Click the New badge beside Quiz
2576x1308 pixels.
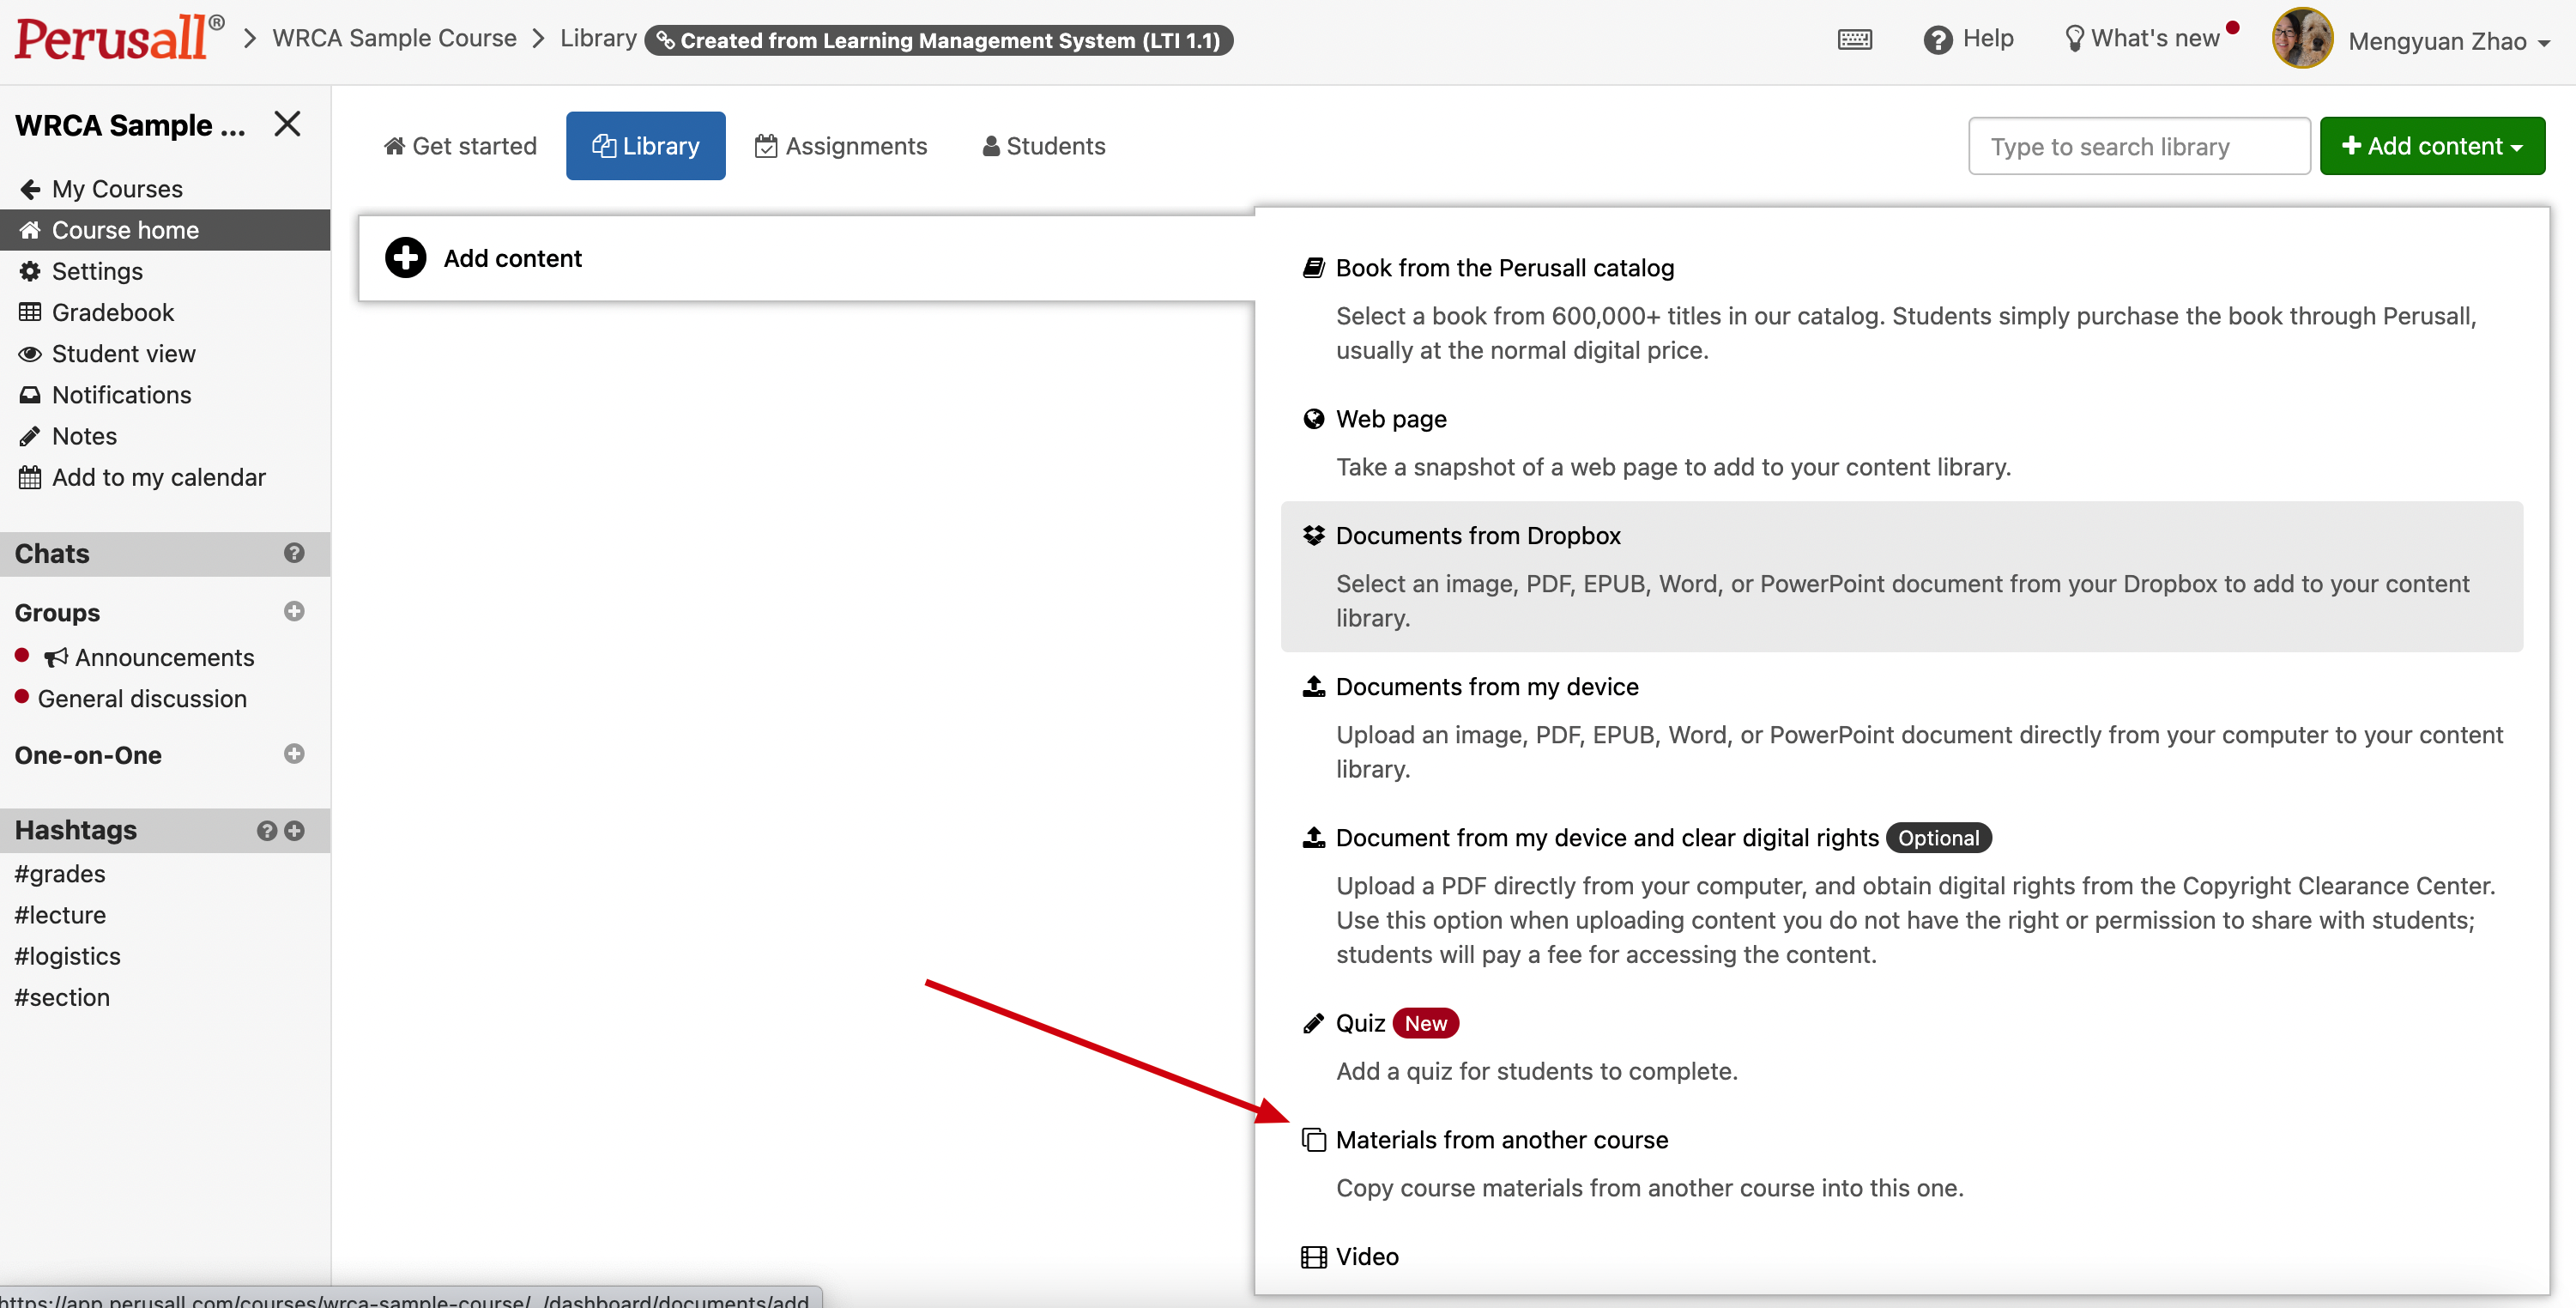click(1425, 1023)
